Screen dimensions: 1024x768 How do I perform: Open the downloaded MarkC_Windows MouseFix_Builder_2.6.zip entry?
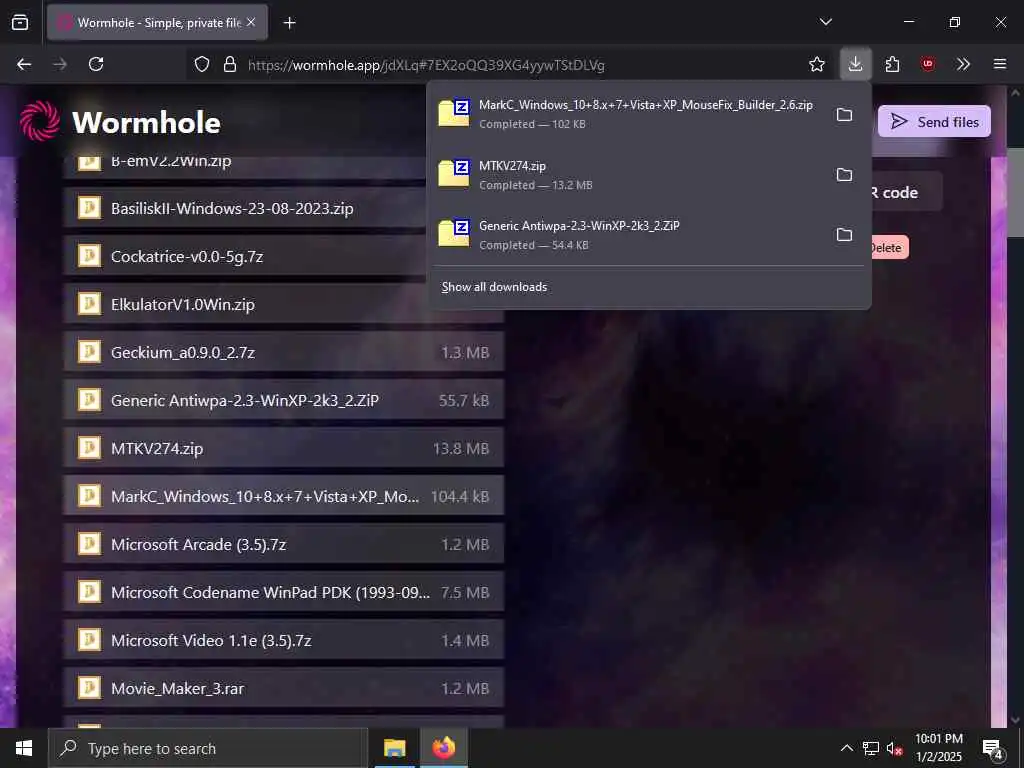coord(630,114)
